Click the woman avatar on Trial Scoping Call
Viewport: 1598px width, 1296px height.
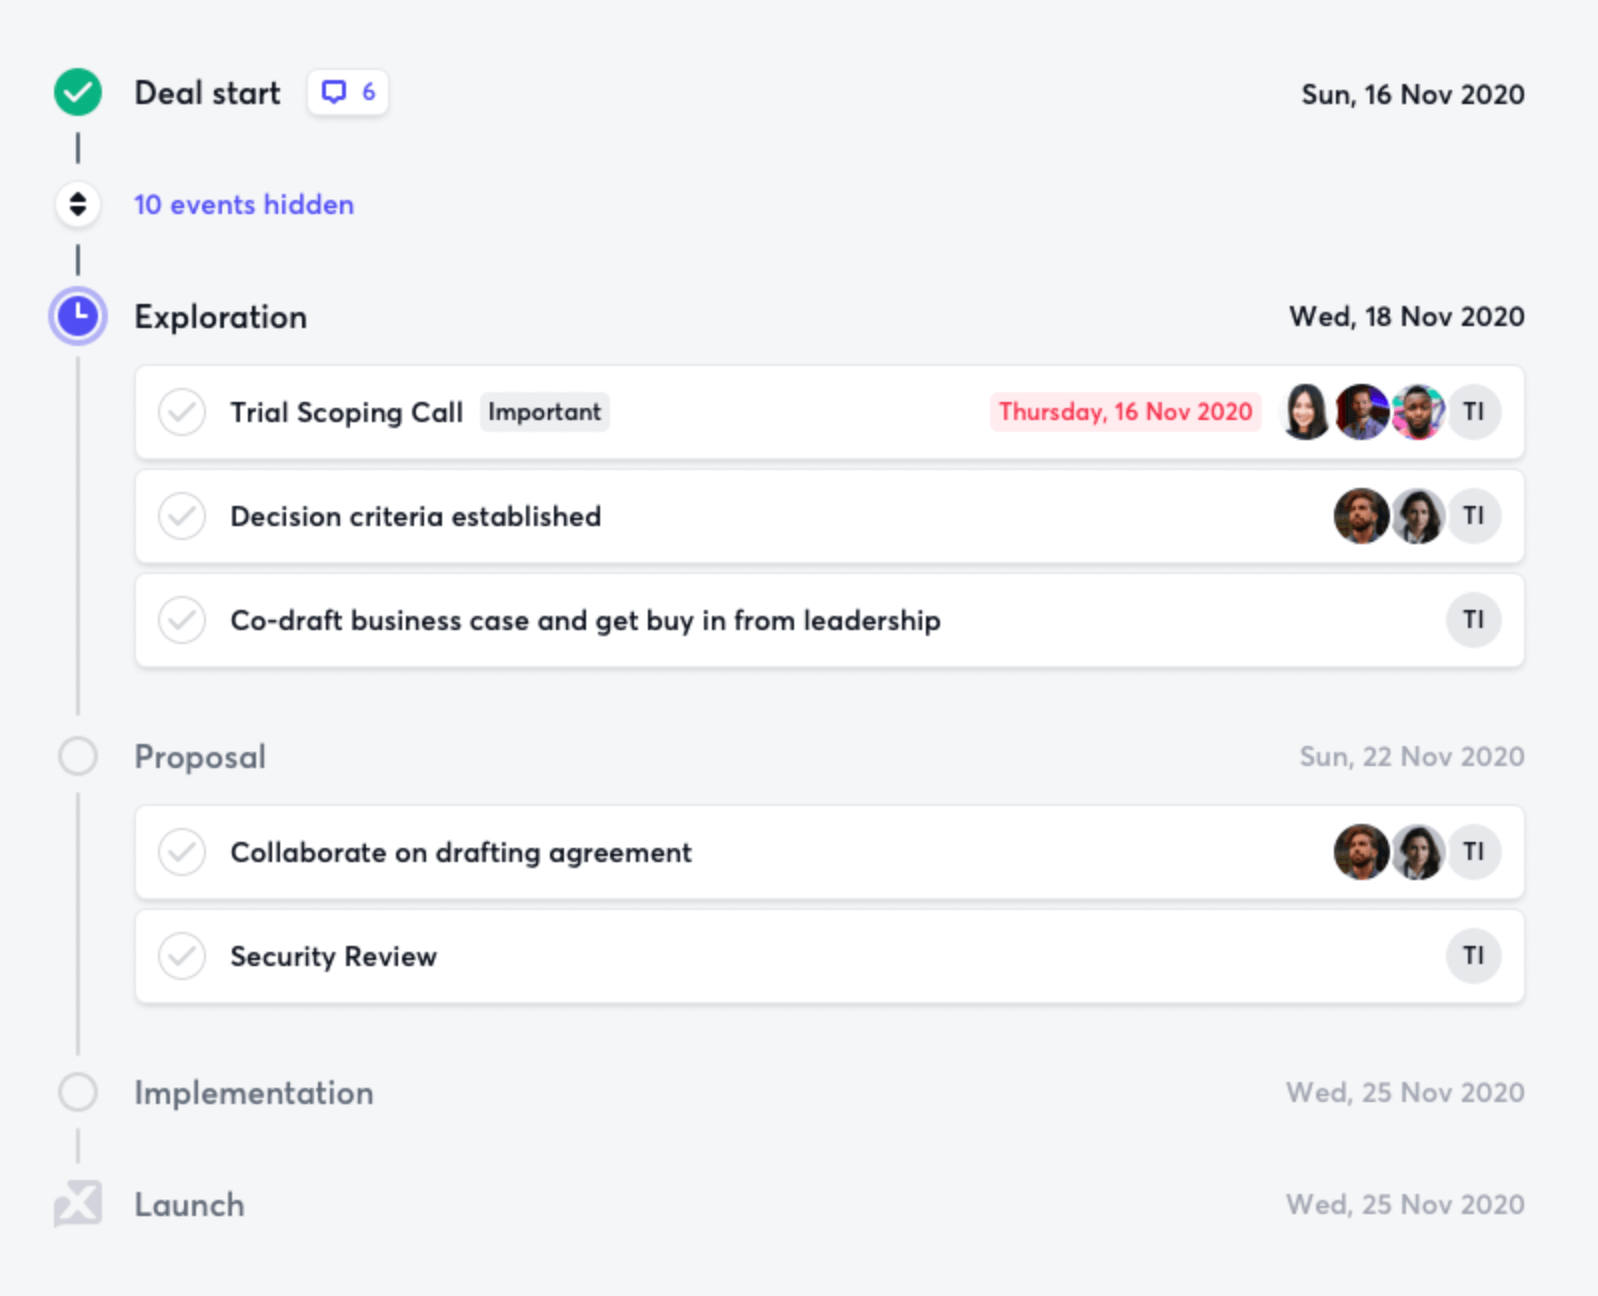[1306, 412]
